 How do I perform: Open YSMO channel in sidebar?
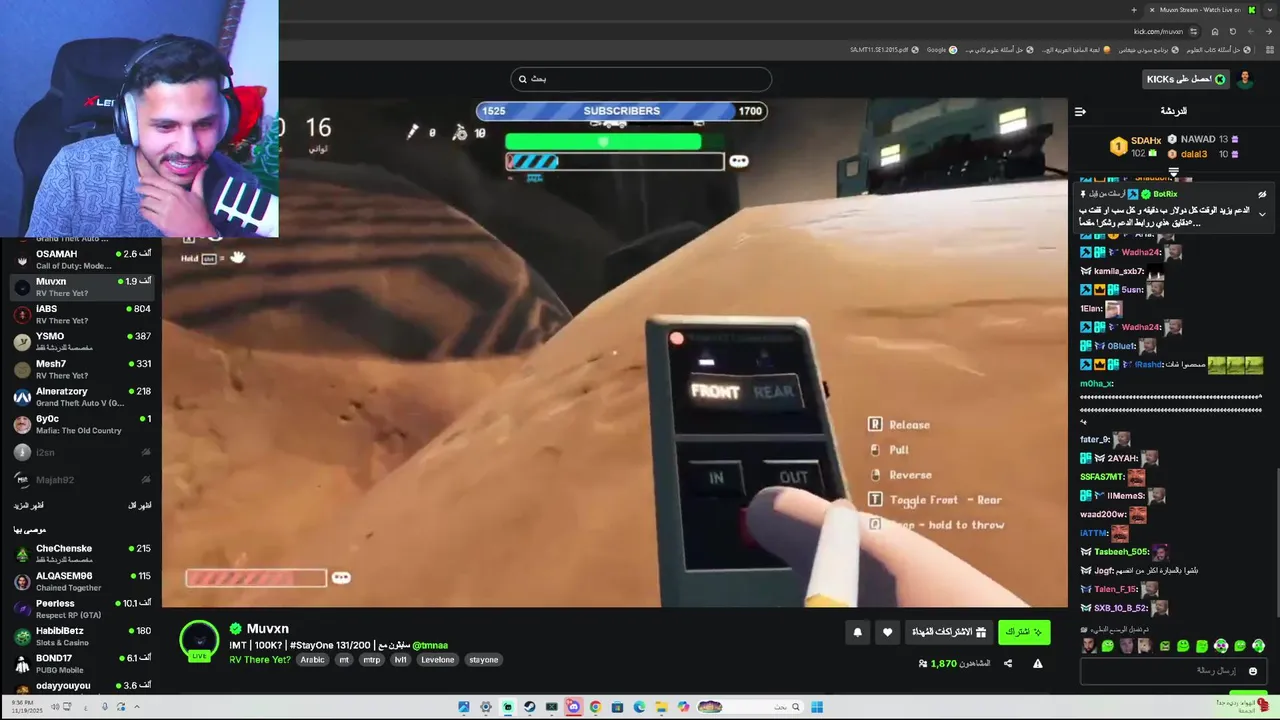[81, 341]
